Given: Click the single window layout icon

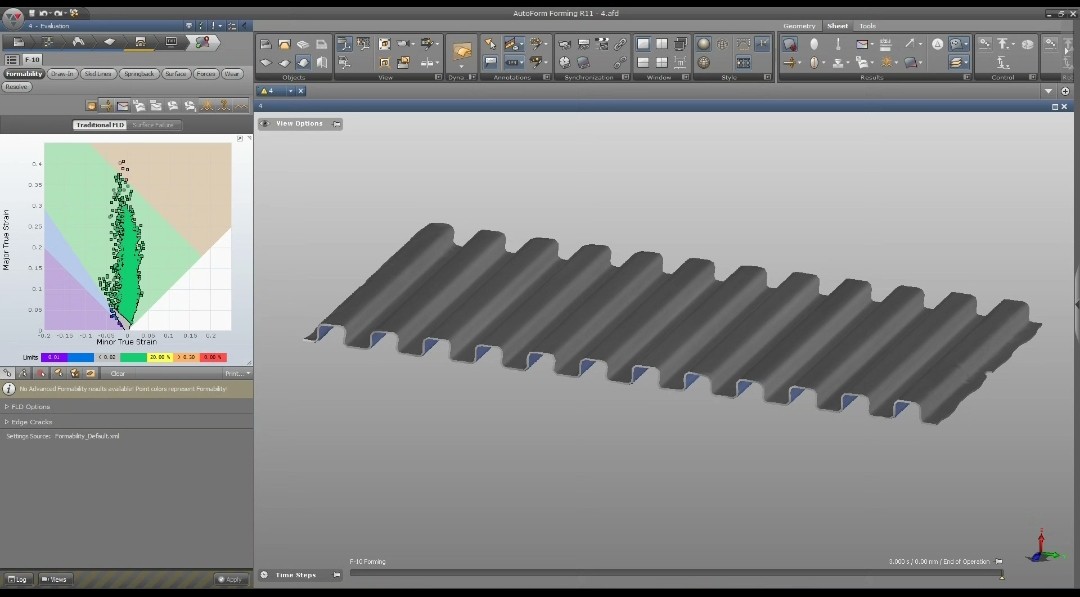Looking at the screenshot, I should coord(643,44).
